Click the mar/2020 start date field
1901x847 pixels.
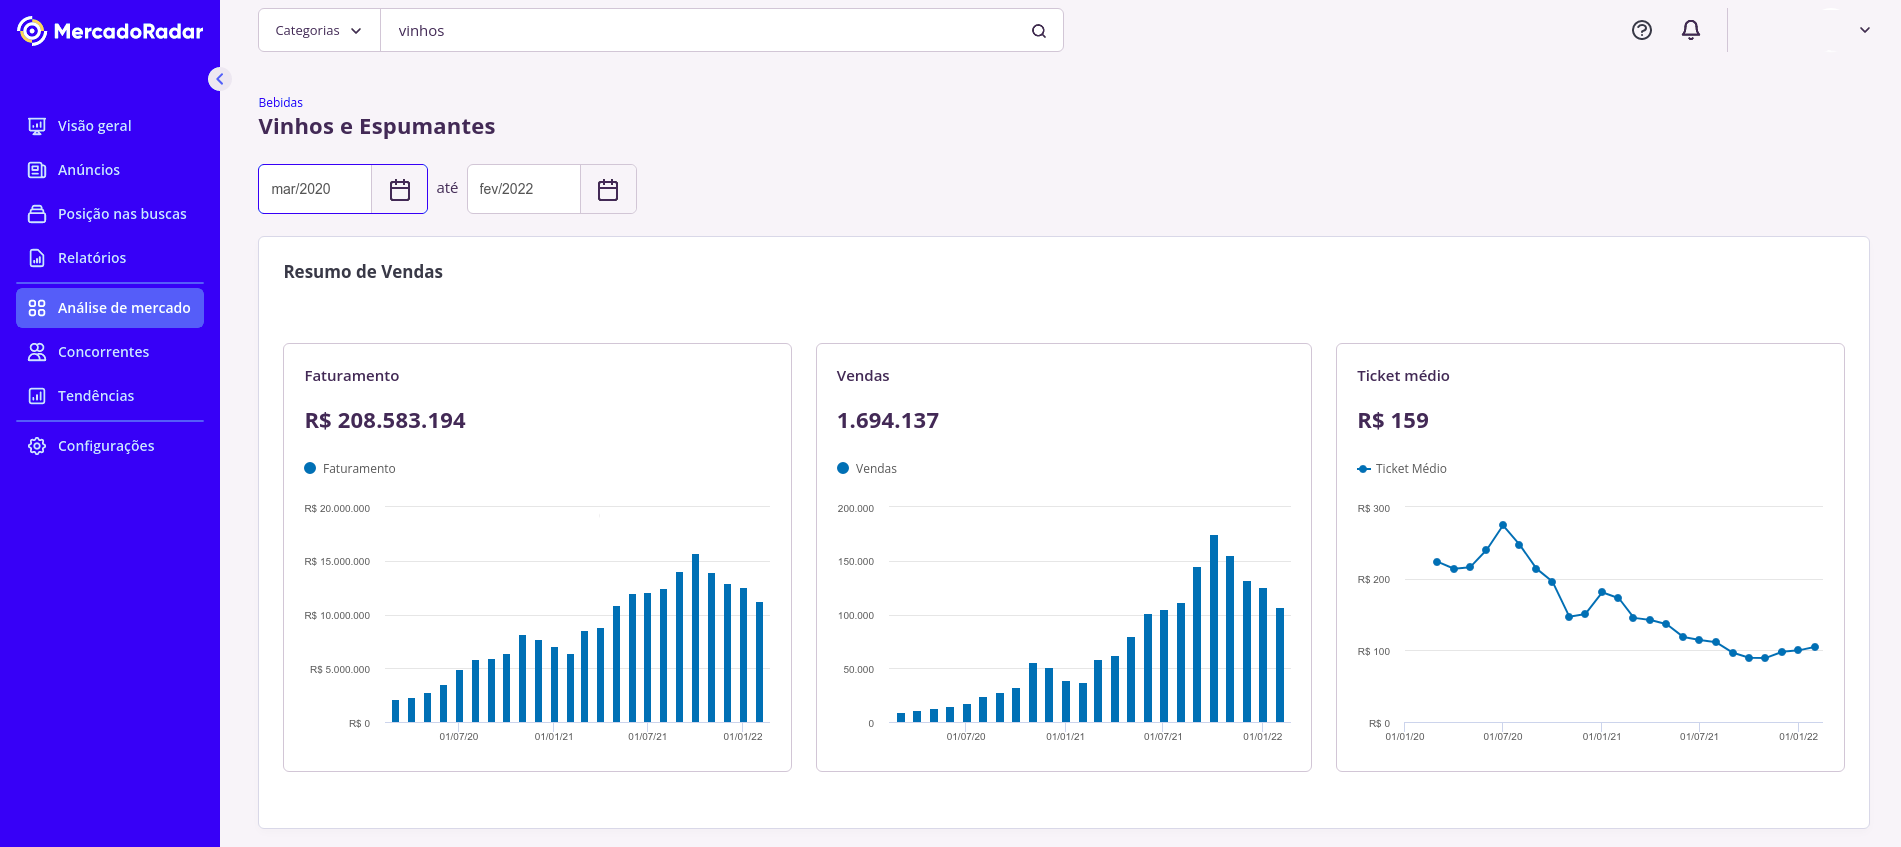pos(315,189)
